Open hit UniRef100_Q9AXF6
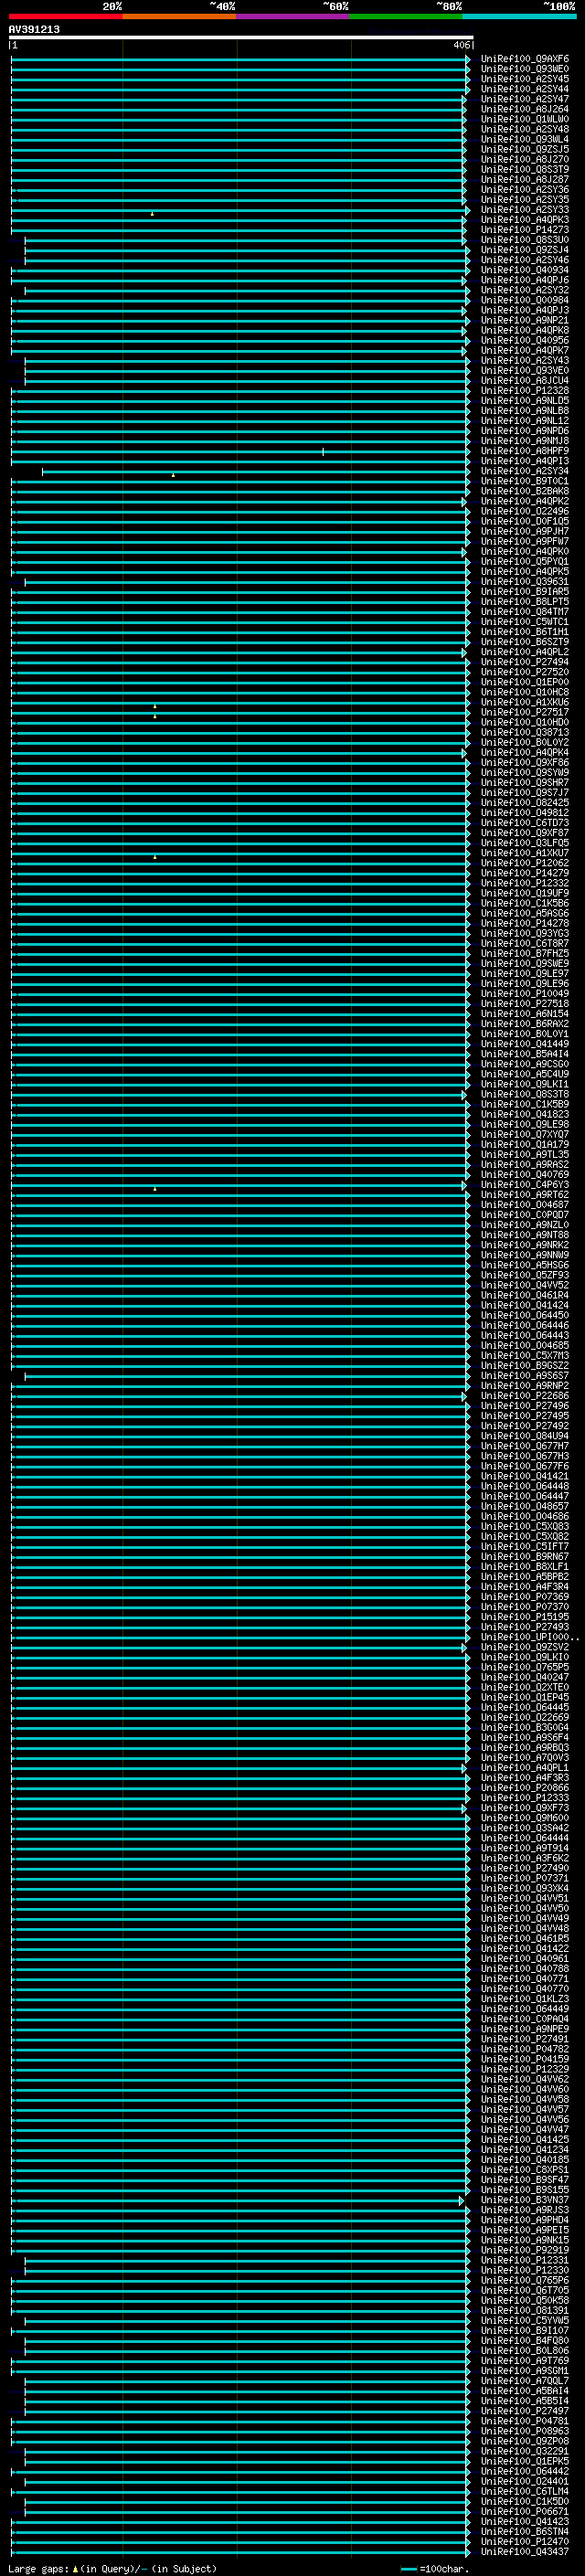Image resolution: width=585 pixels, height=2576 pixels. (x=525, y=59)
